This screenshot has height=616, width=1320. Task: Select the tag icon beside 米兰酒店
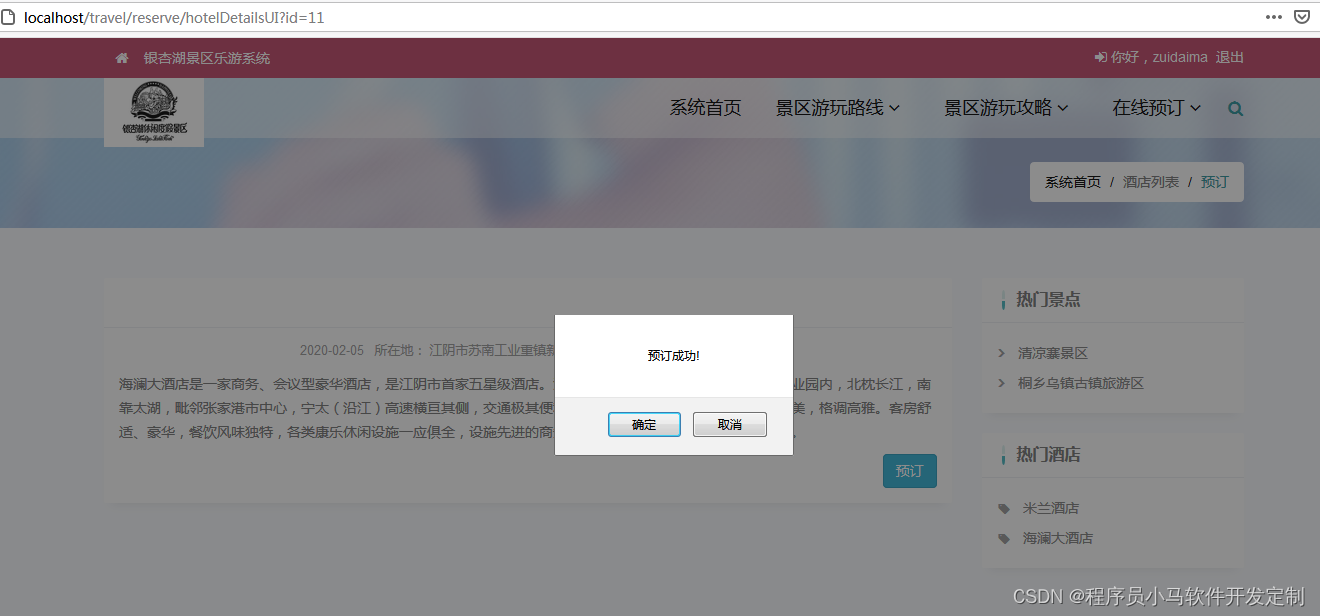click(1003, 508)
